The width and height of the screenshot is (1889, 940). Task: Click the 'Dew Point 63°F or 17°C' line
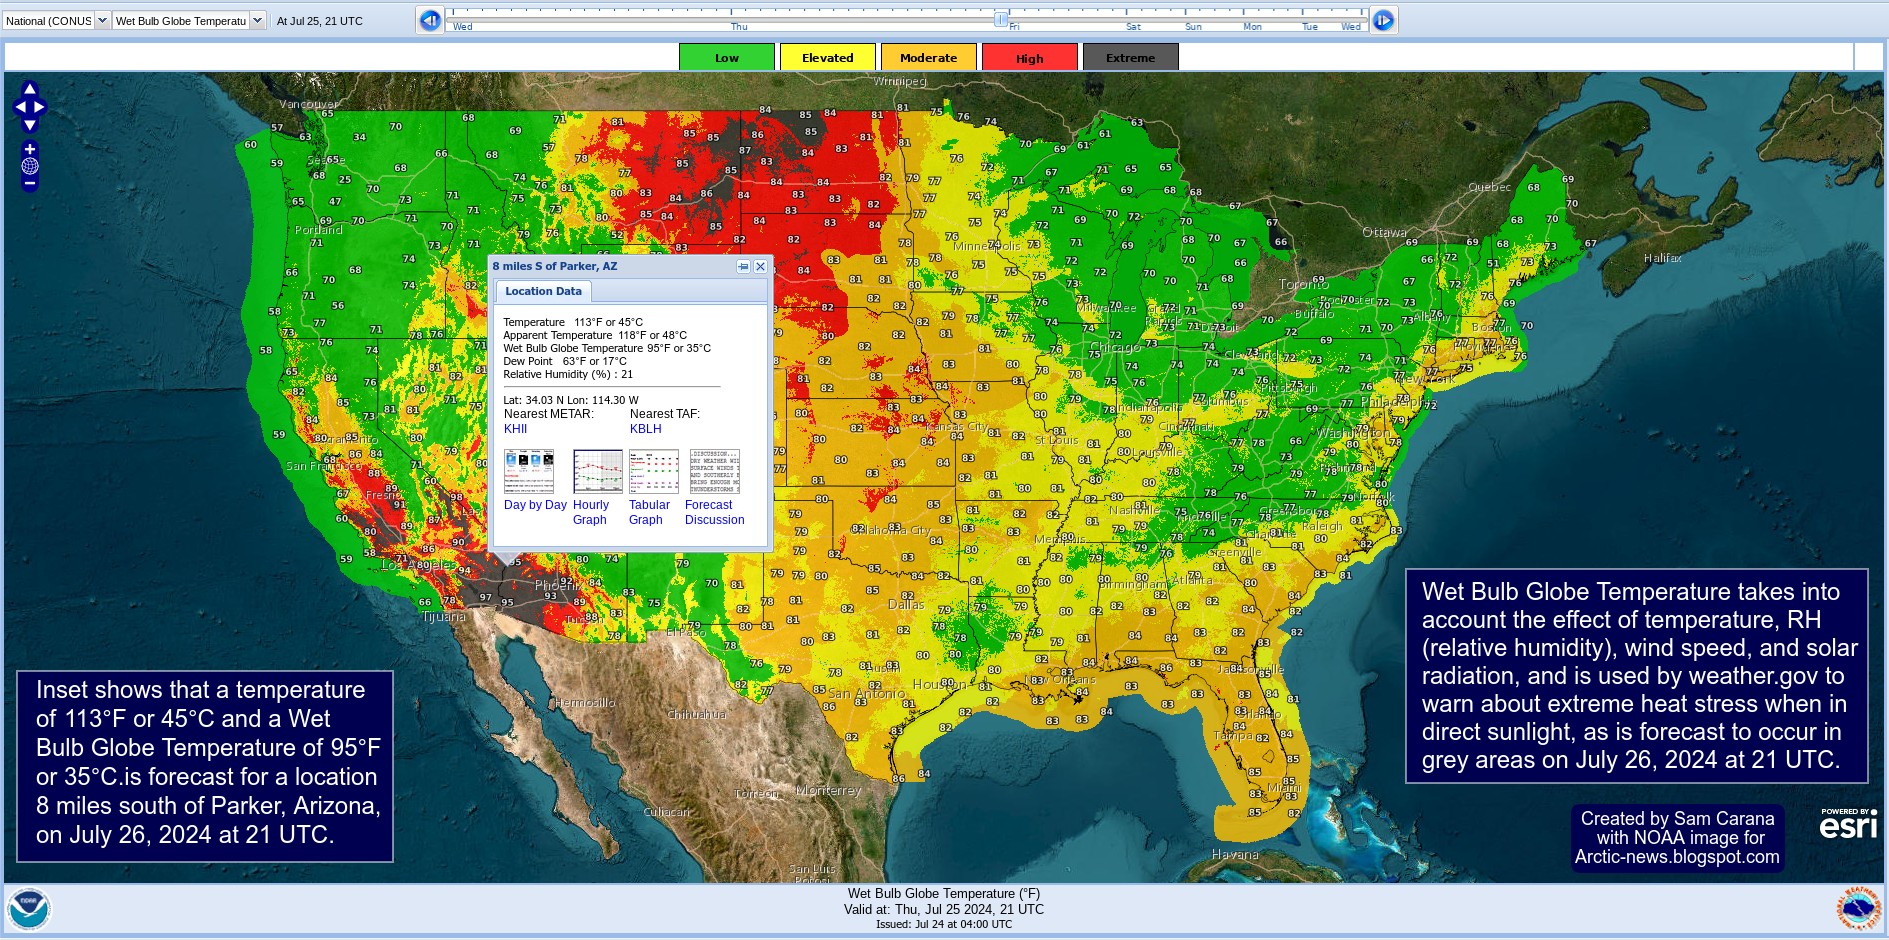tap(565, 361)
